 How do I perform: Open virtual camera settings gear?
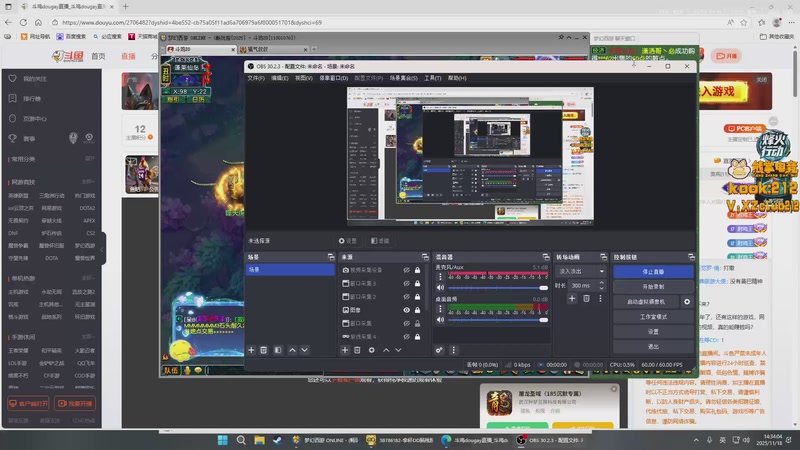pyautogui.click(x=687, y=302)
